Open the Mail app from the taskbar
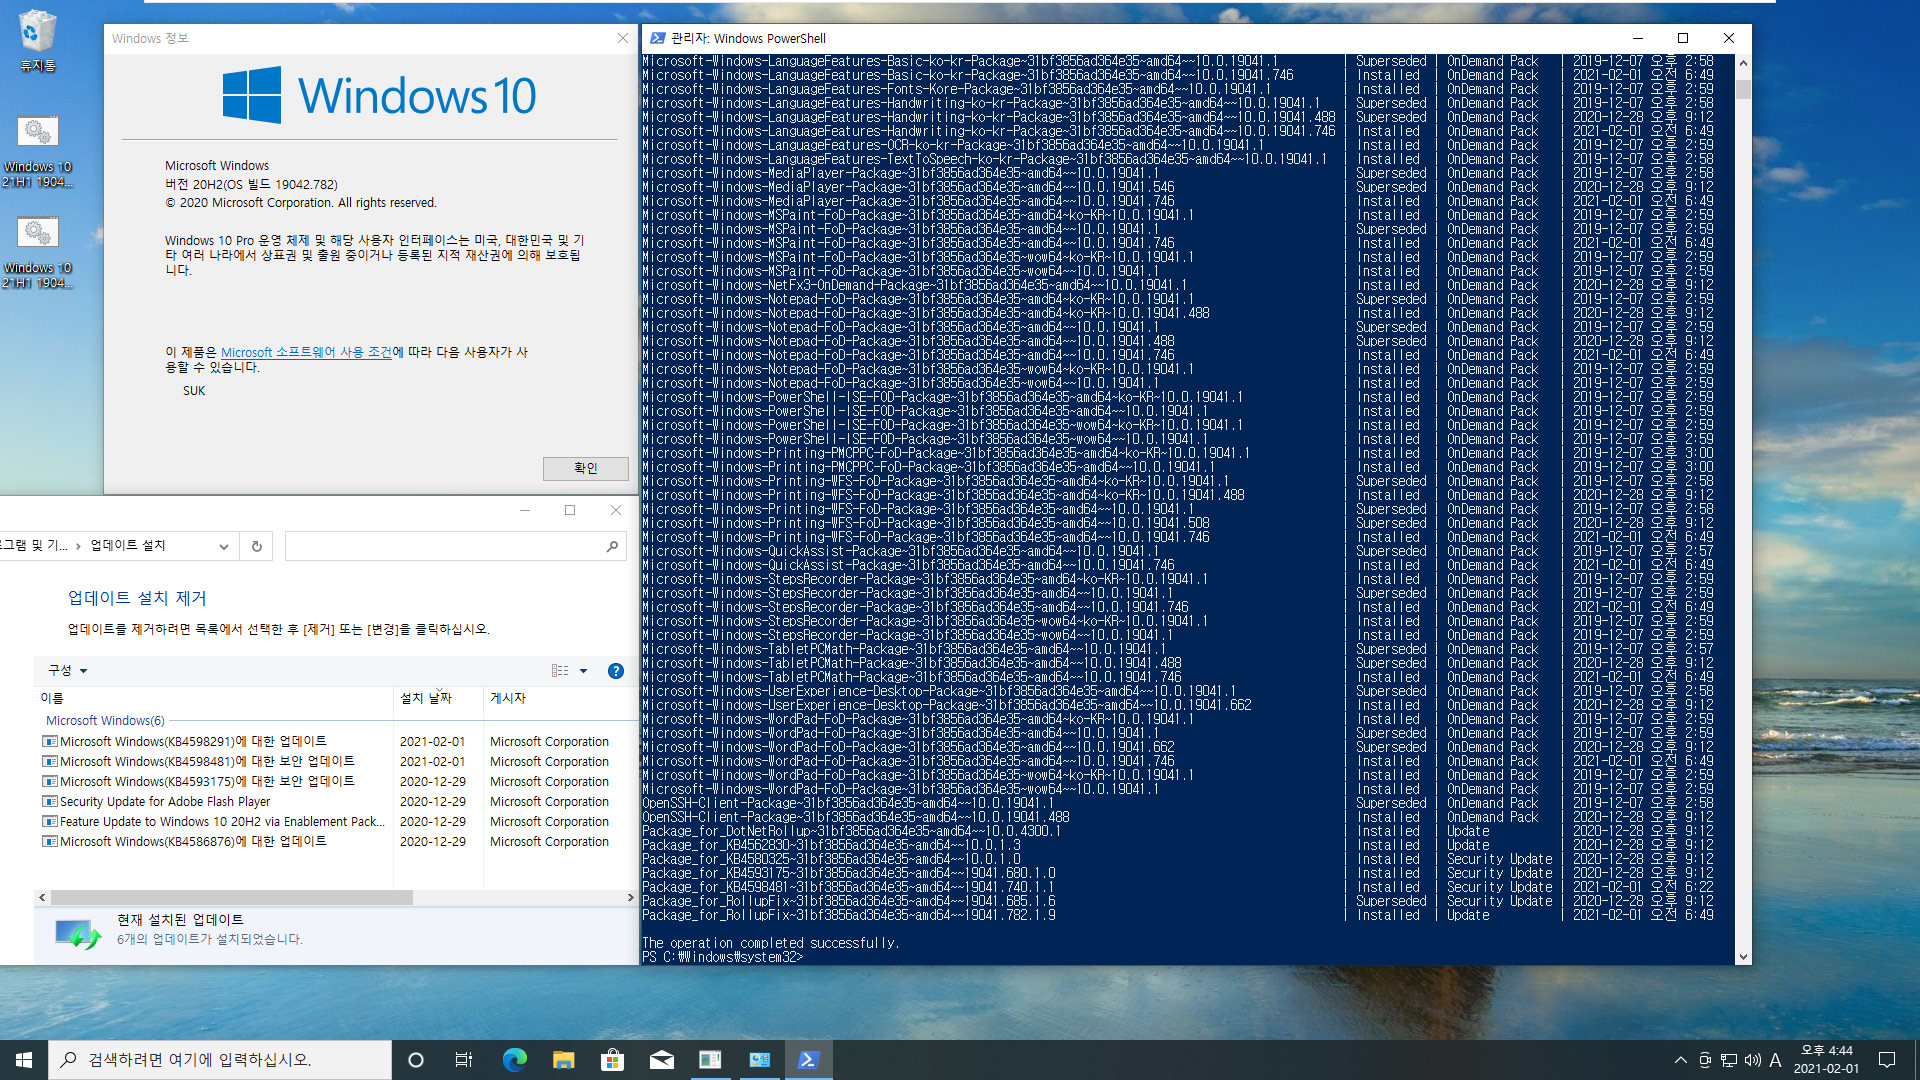Image resolution: width=1920 pixels, height=1080 pixels. coord(661,1060)
